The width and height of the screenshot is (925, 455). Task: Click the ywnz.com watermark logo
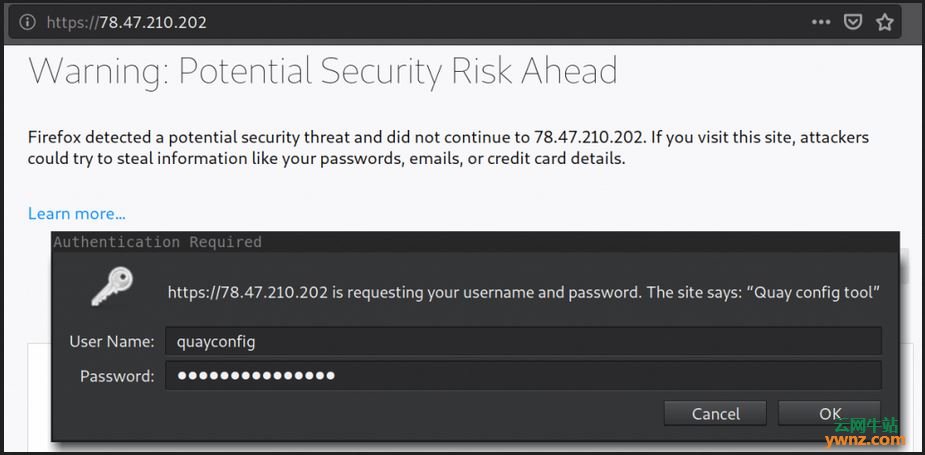[864, 432]
